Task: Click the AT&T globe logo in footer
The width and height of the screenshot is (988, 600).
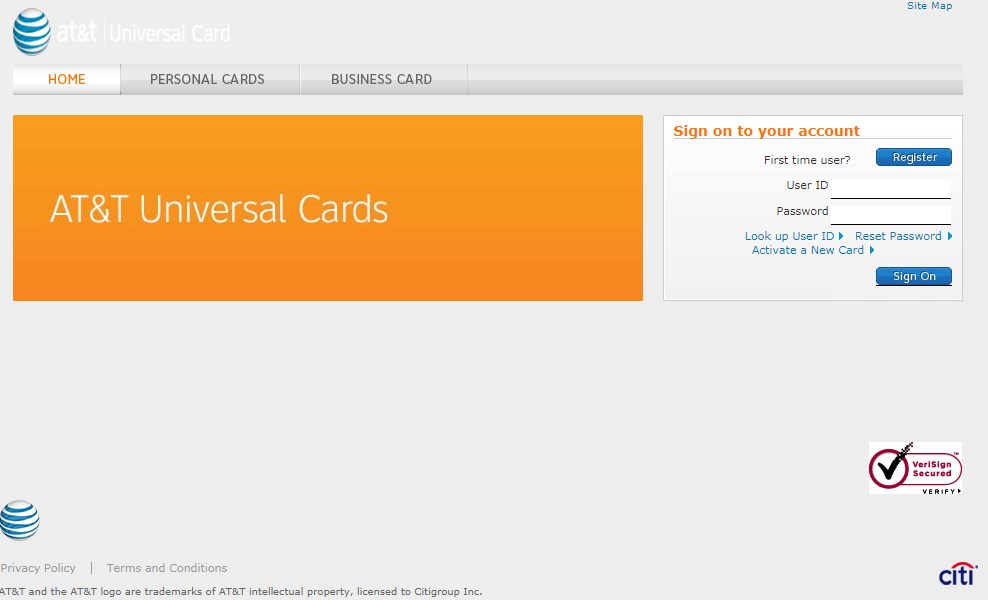Action: click(x=20, y=520)
